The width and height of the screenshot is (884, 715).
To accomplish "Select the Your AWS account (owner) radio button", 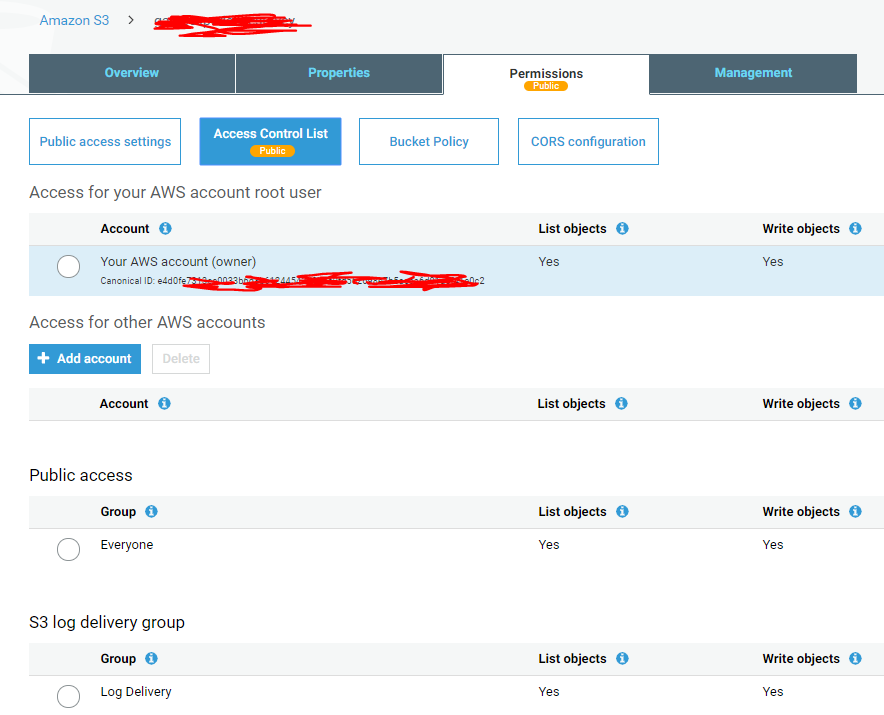I will point(68,267).
